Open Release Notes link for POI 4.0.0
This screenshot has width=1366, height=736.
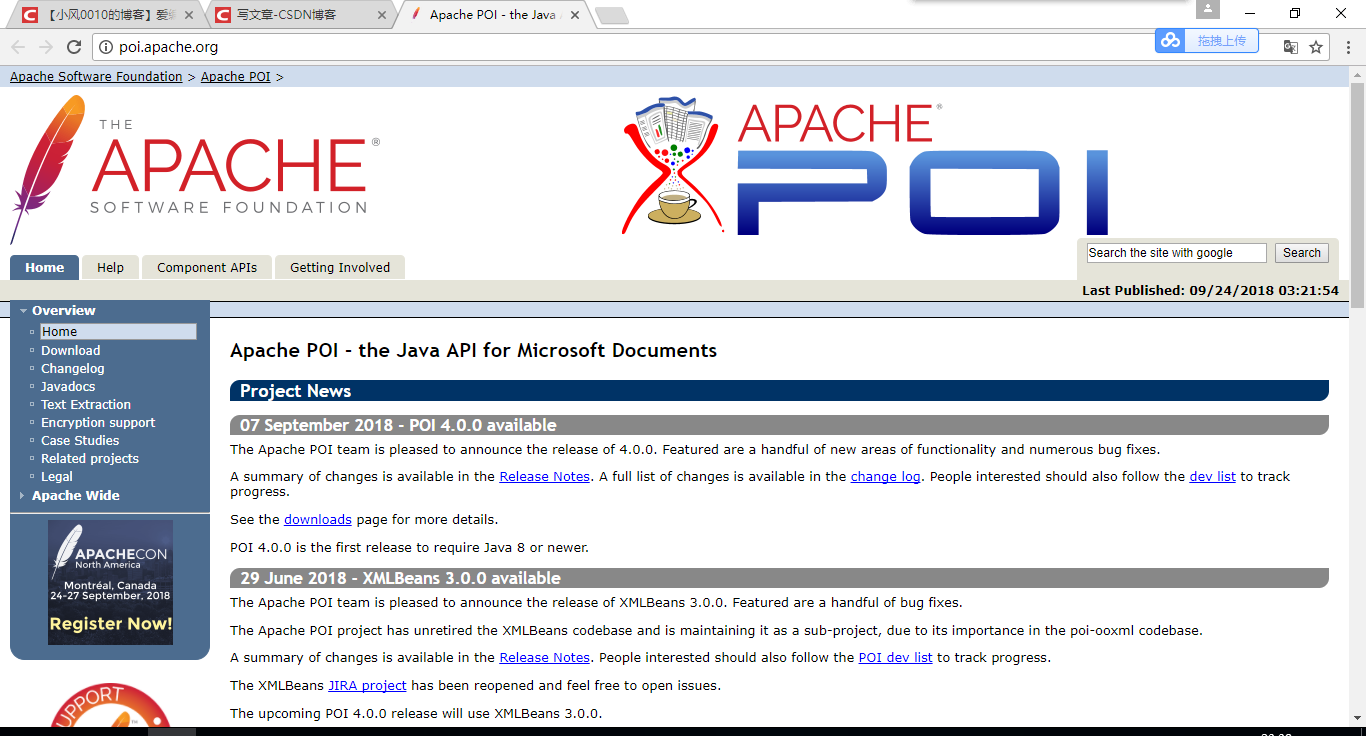click(x=545, y=476)
